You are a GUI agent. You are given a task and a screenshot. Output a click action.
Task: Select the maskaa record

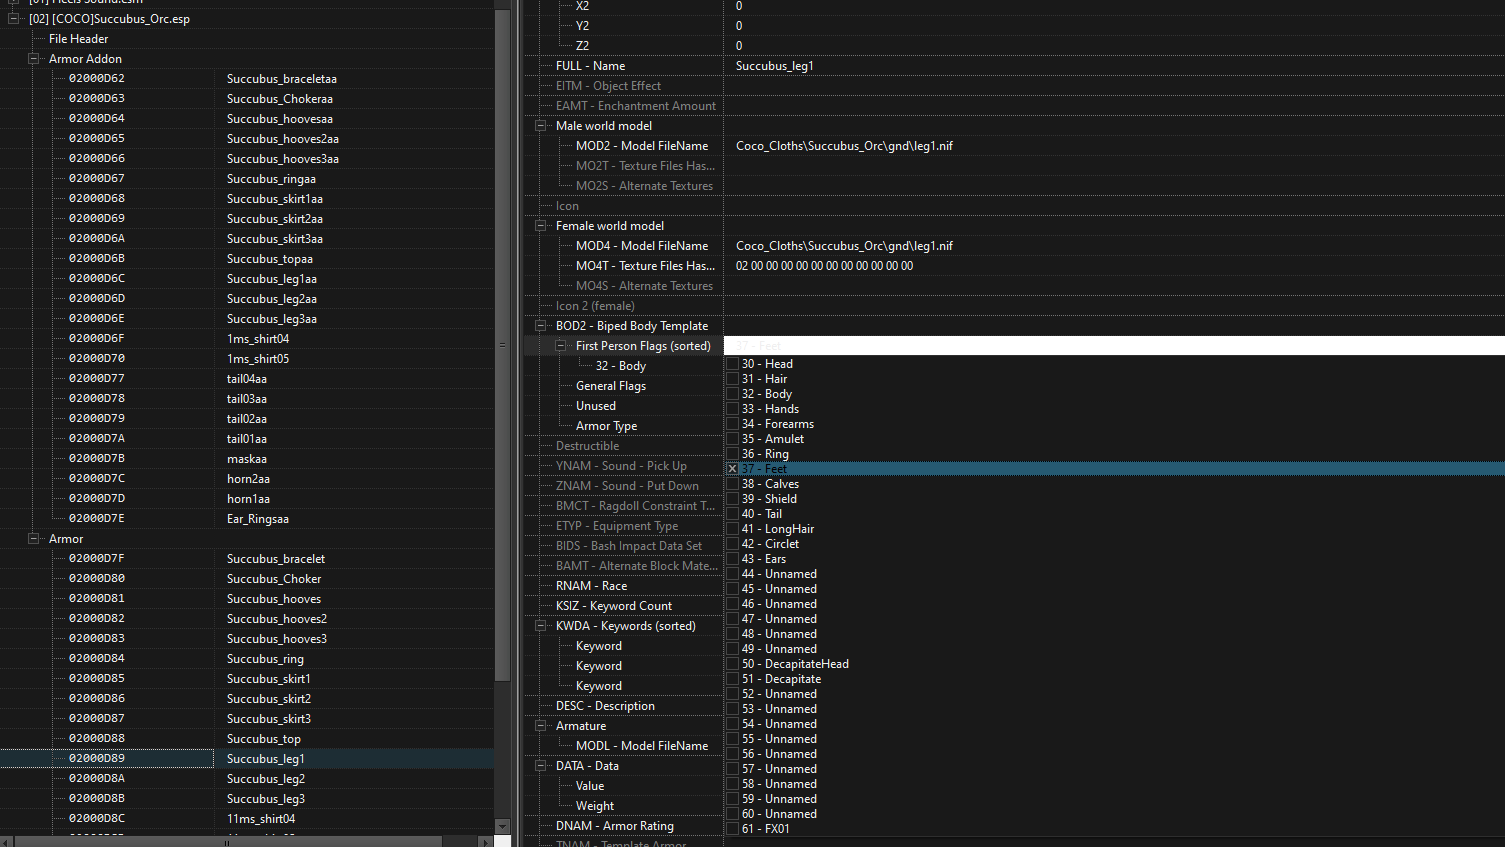point(247,459)
